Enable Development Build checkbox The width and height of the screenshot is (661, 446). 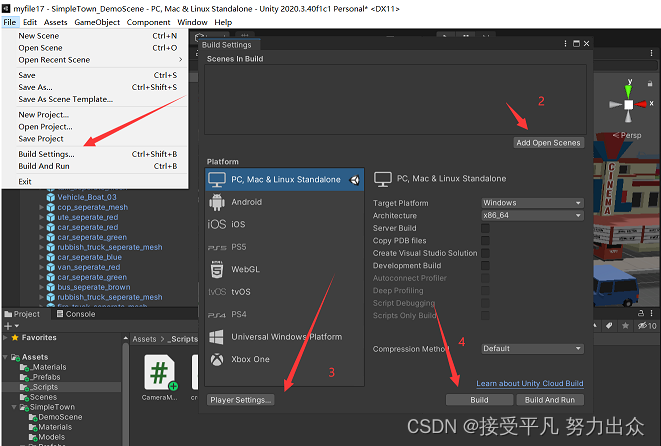(485, 266)
